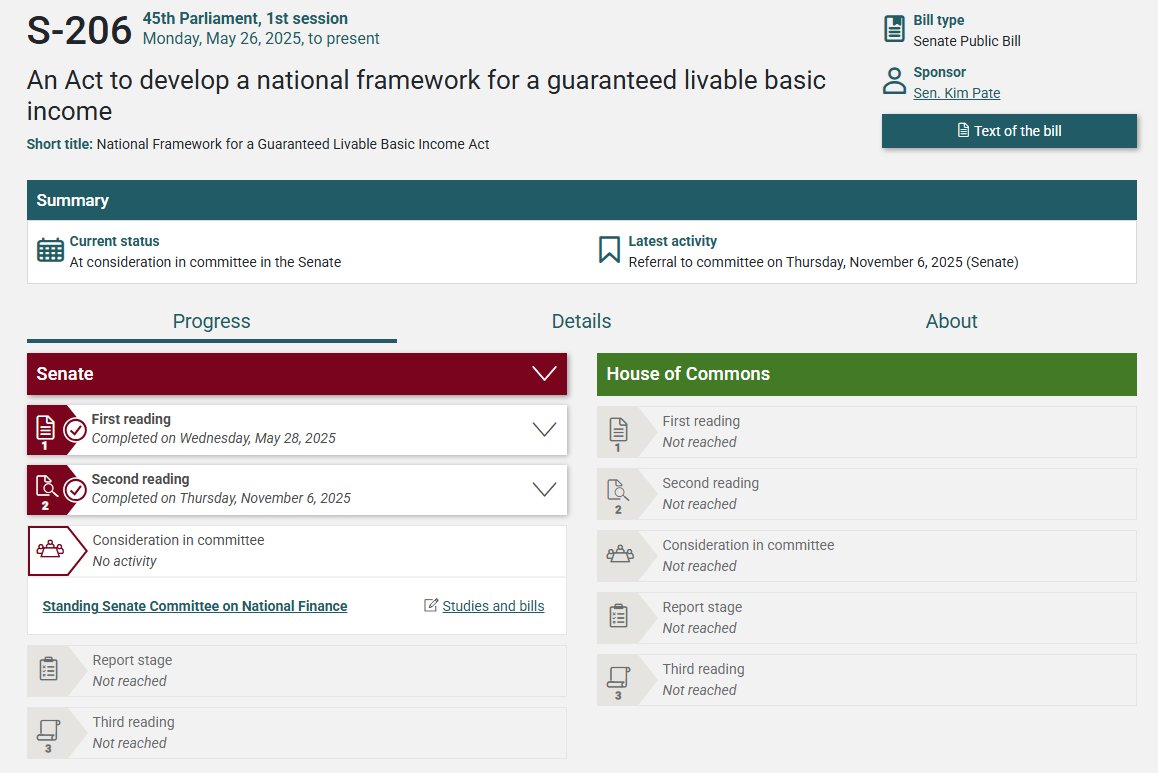Viewport: 1158px width, 773px height.
Task: Expand the Senate First reading chevron
Action: coord(544,430)
